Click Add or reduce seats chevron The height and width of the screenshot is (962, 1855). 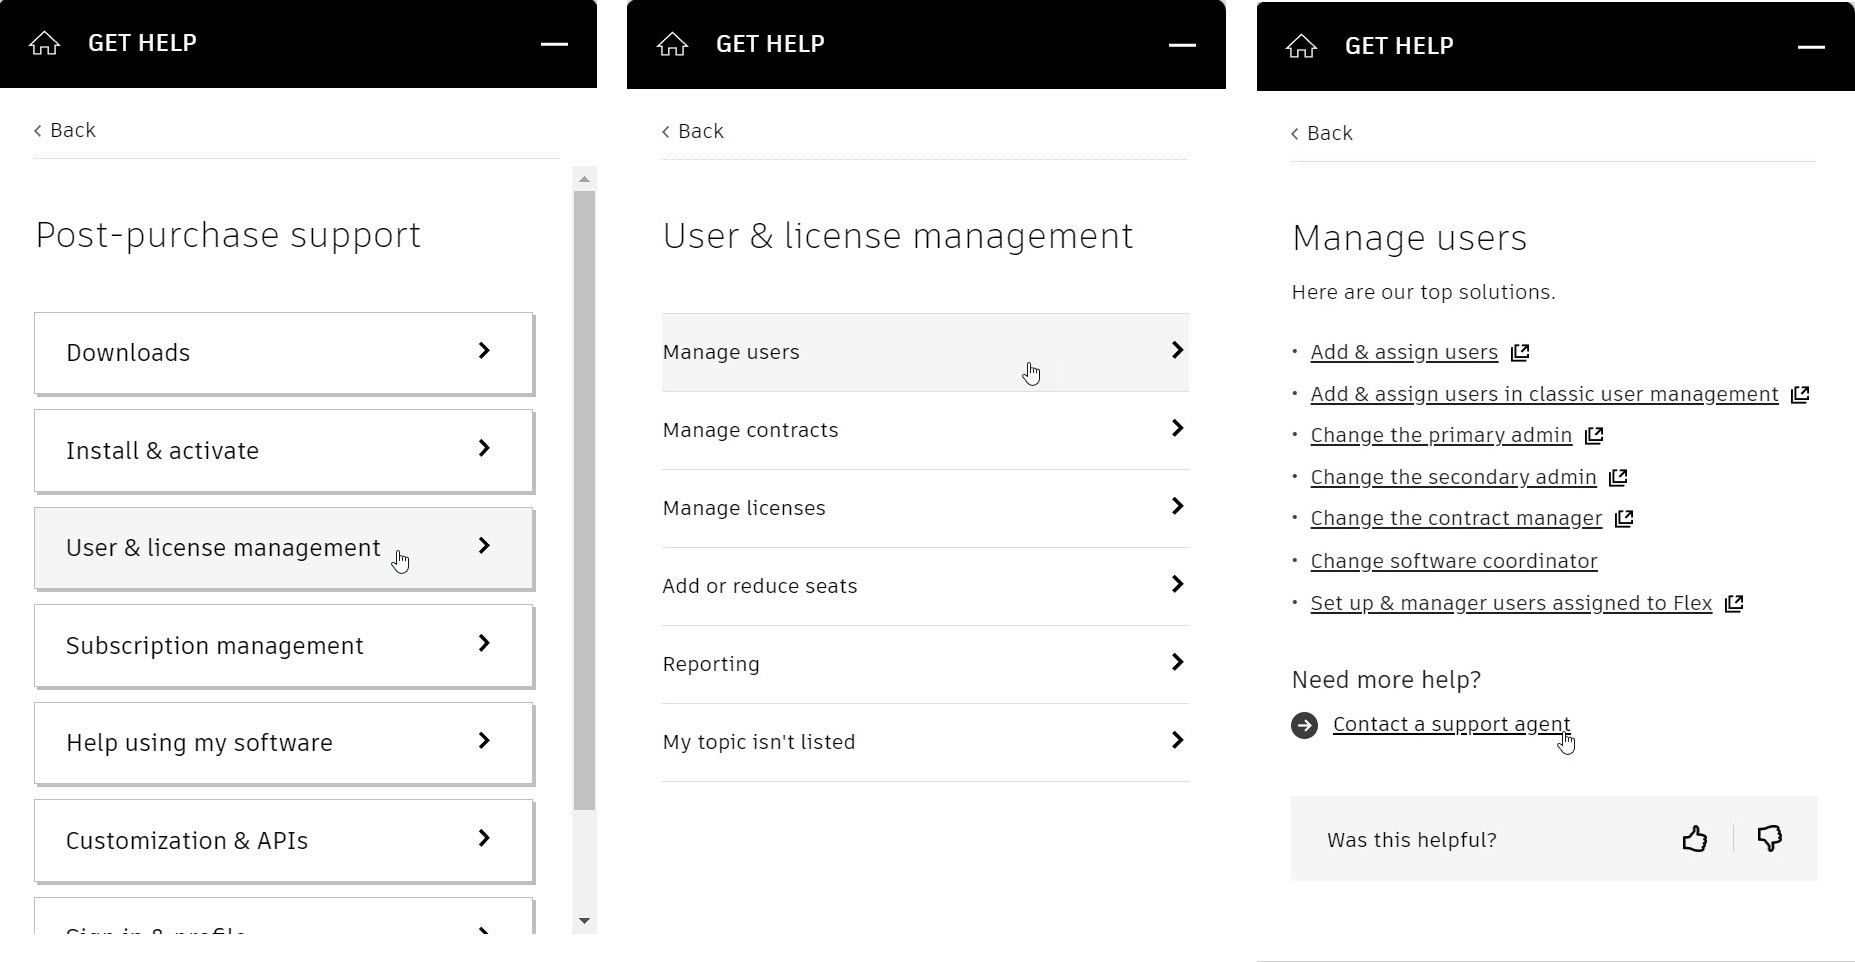pyautogui.click(x=1177, y=584)
